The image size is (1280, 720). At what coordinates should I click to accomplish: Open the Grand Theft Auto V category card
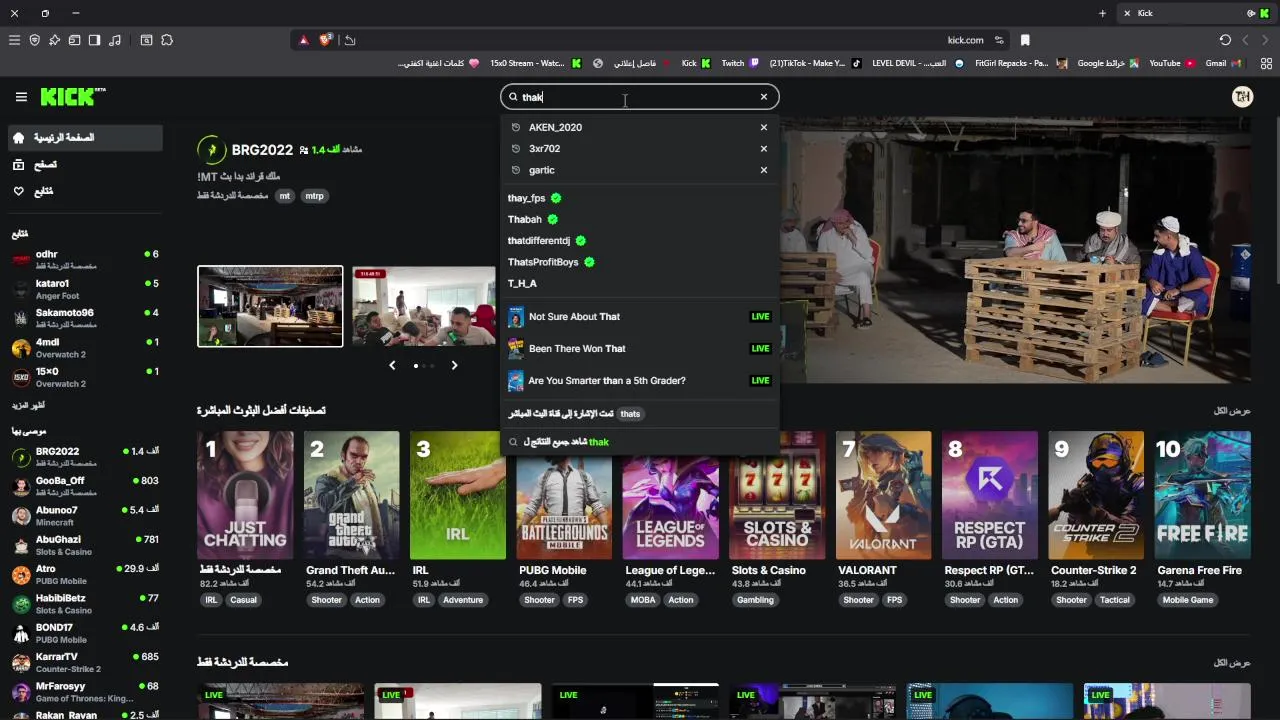[351, 495]
